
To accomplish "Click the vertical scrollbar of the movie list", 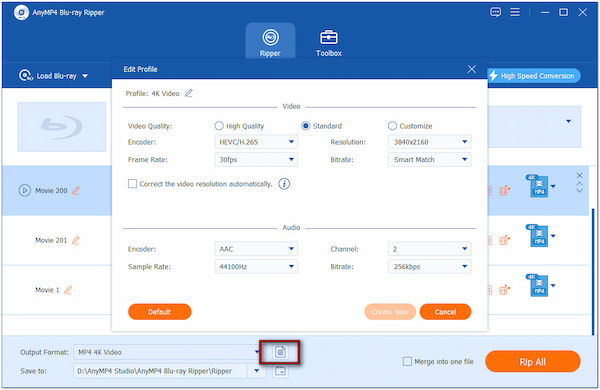I will click(x=593, y=271).
